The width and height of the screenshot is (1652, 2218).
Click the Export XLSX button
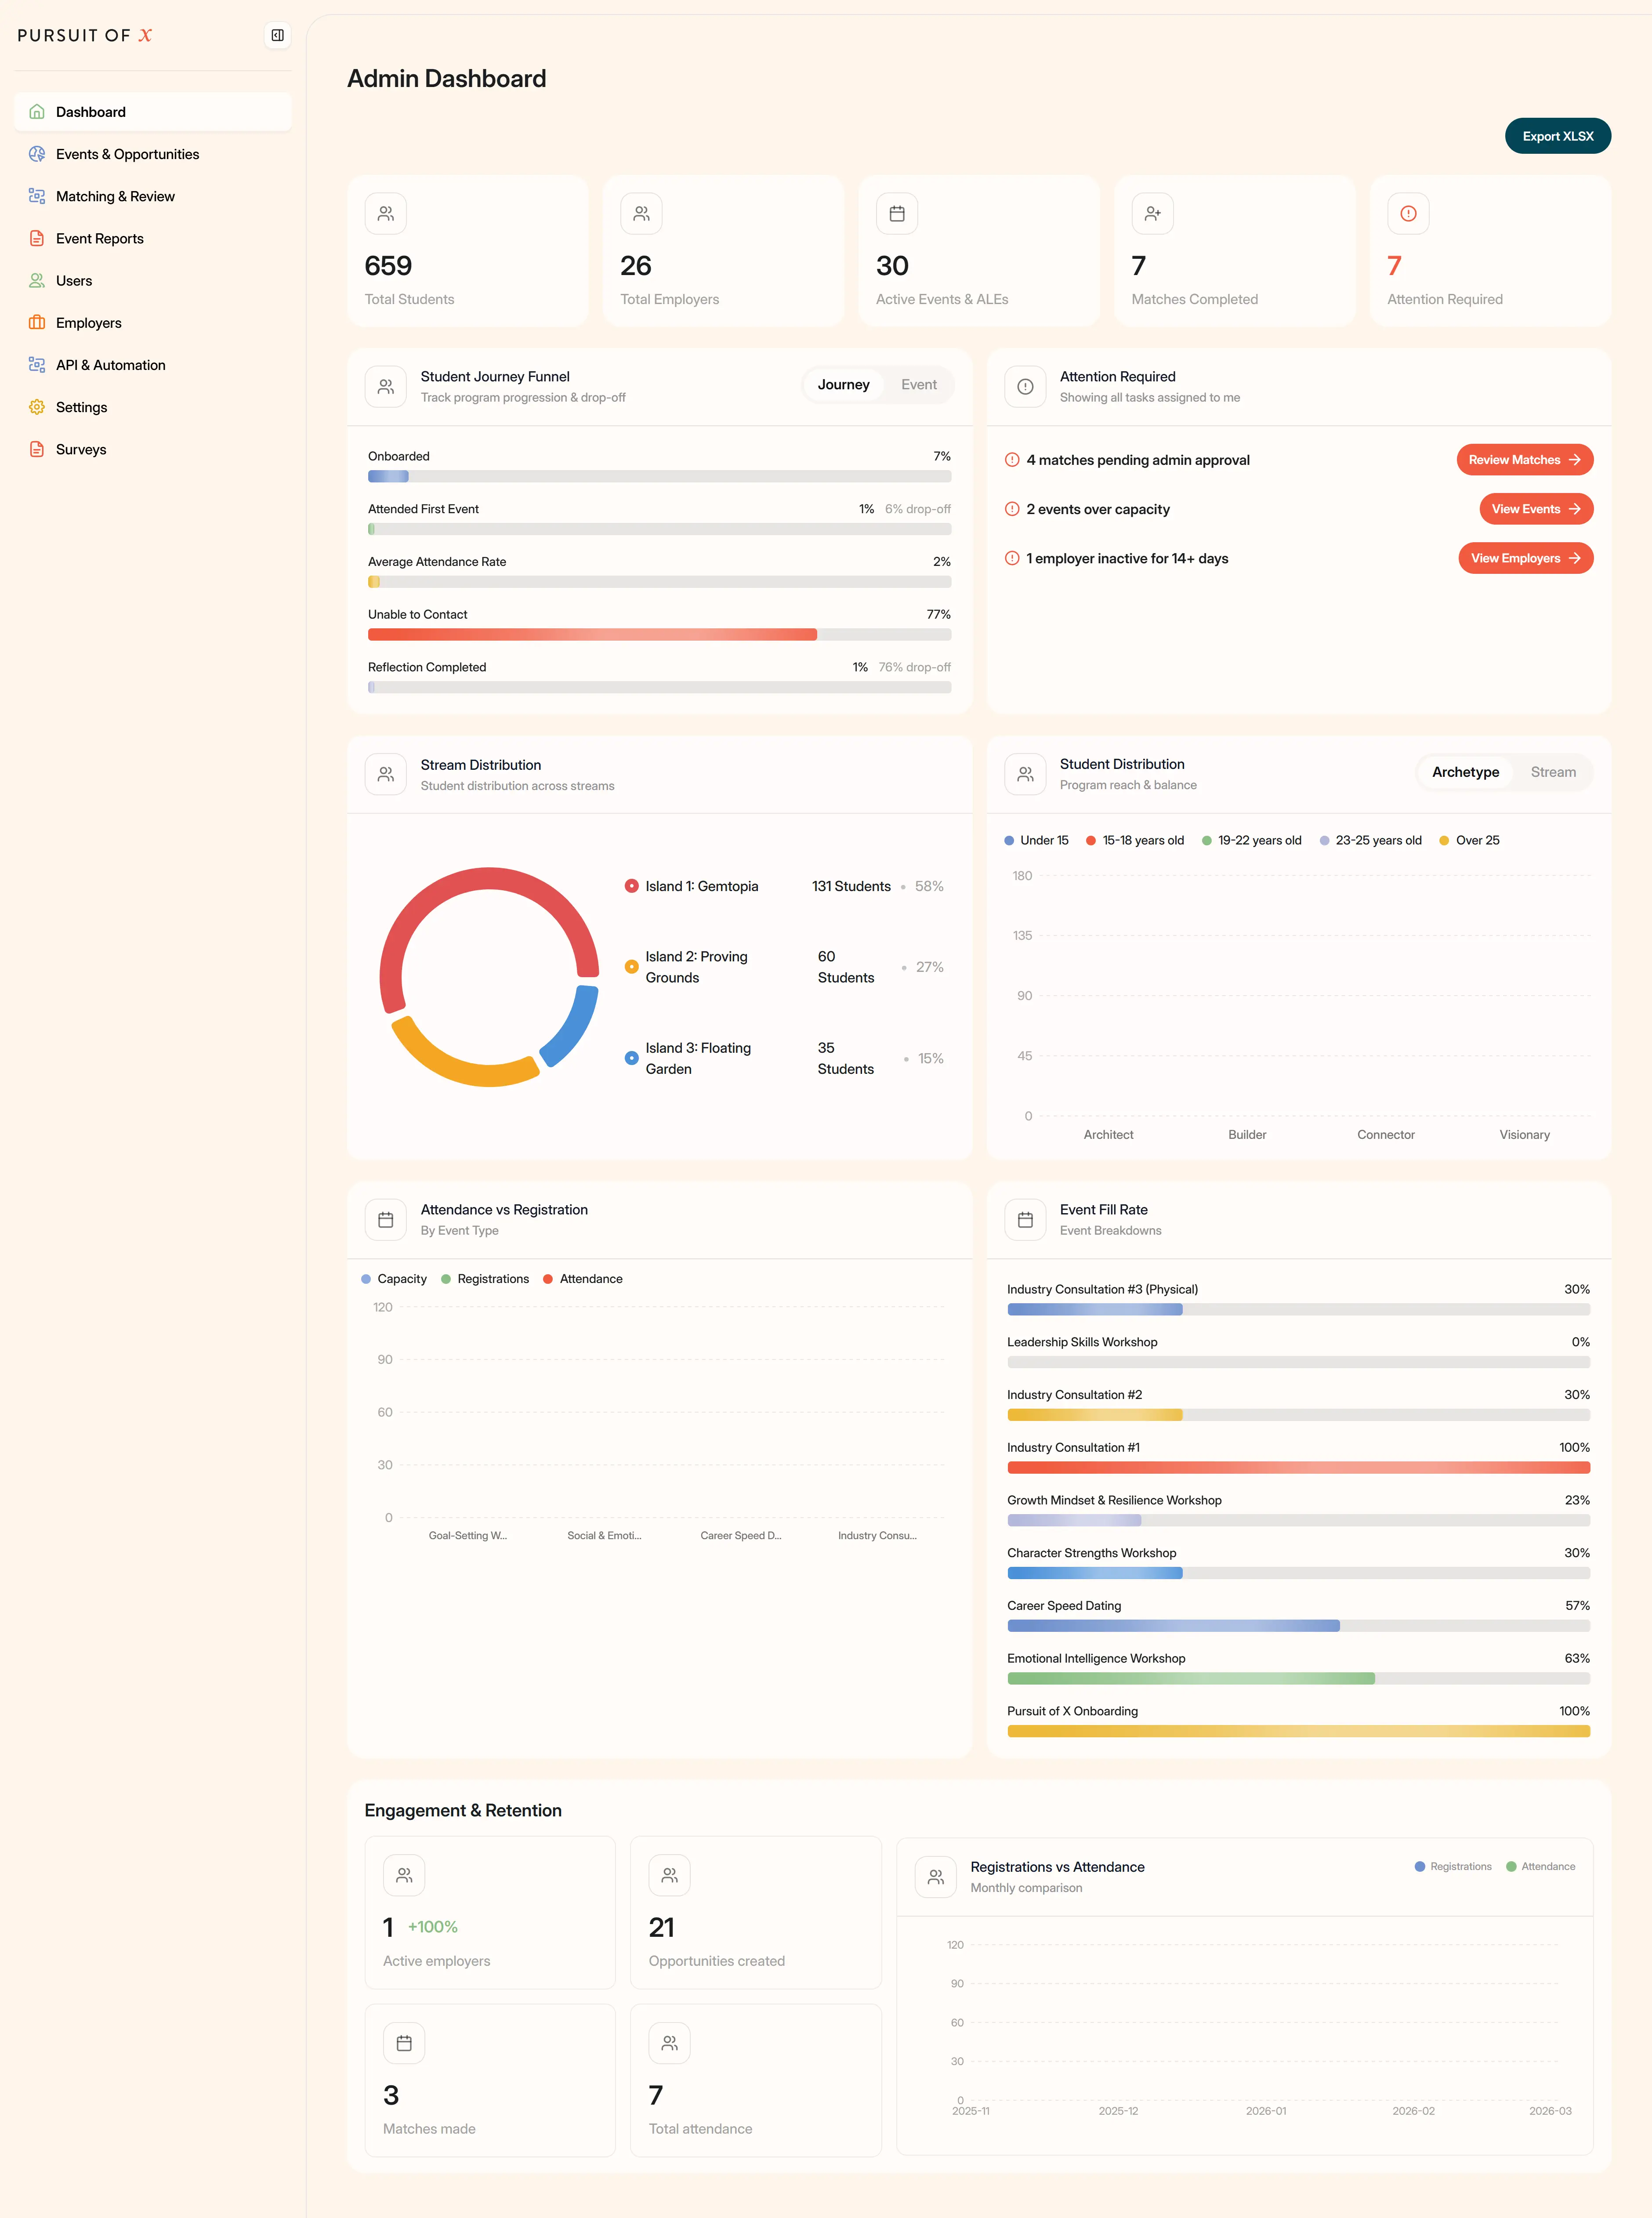1557,136
